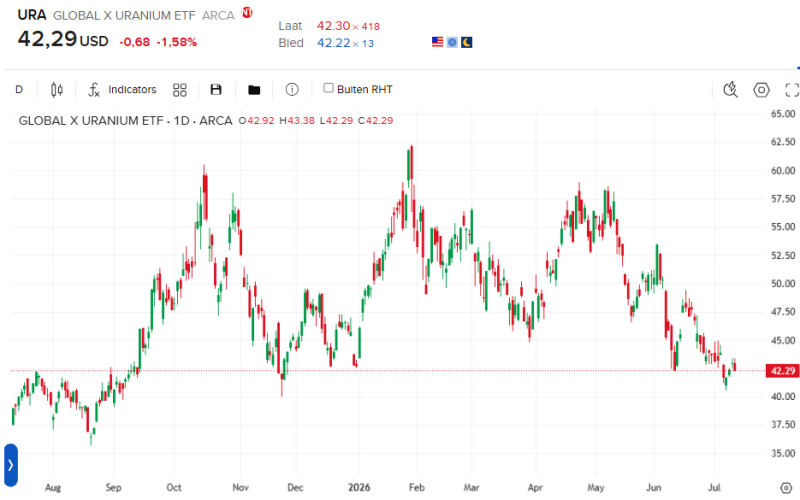Click the moon after-hours icon
This screenshot has height=500, width=800.
pyautogui.click(x=467, y=42)
